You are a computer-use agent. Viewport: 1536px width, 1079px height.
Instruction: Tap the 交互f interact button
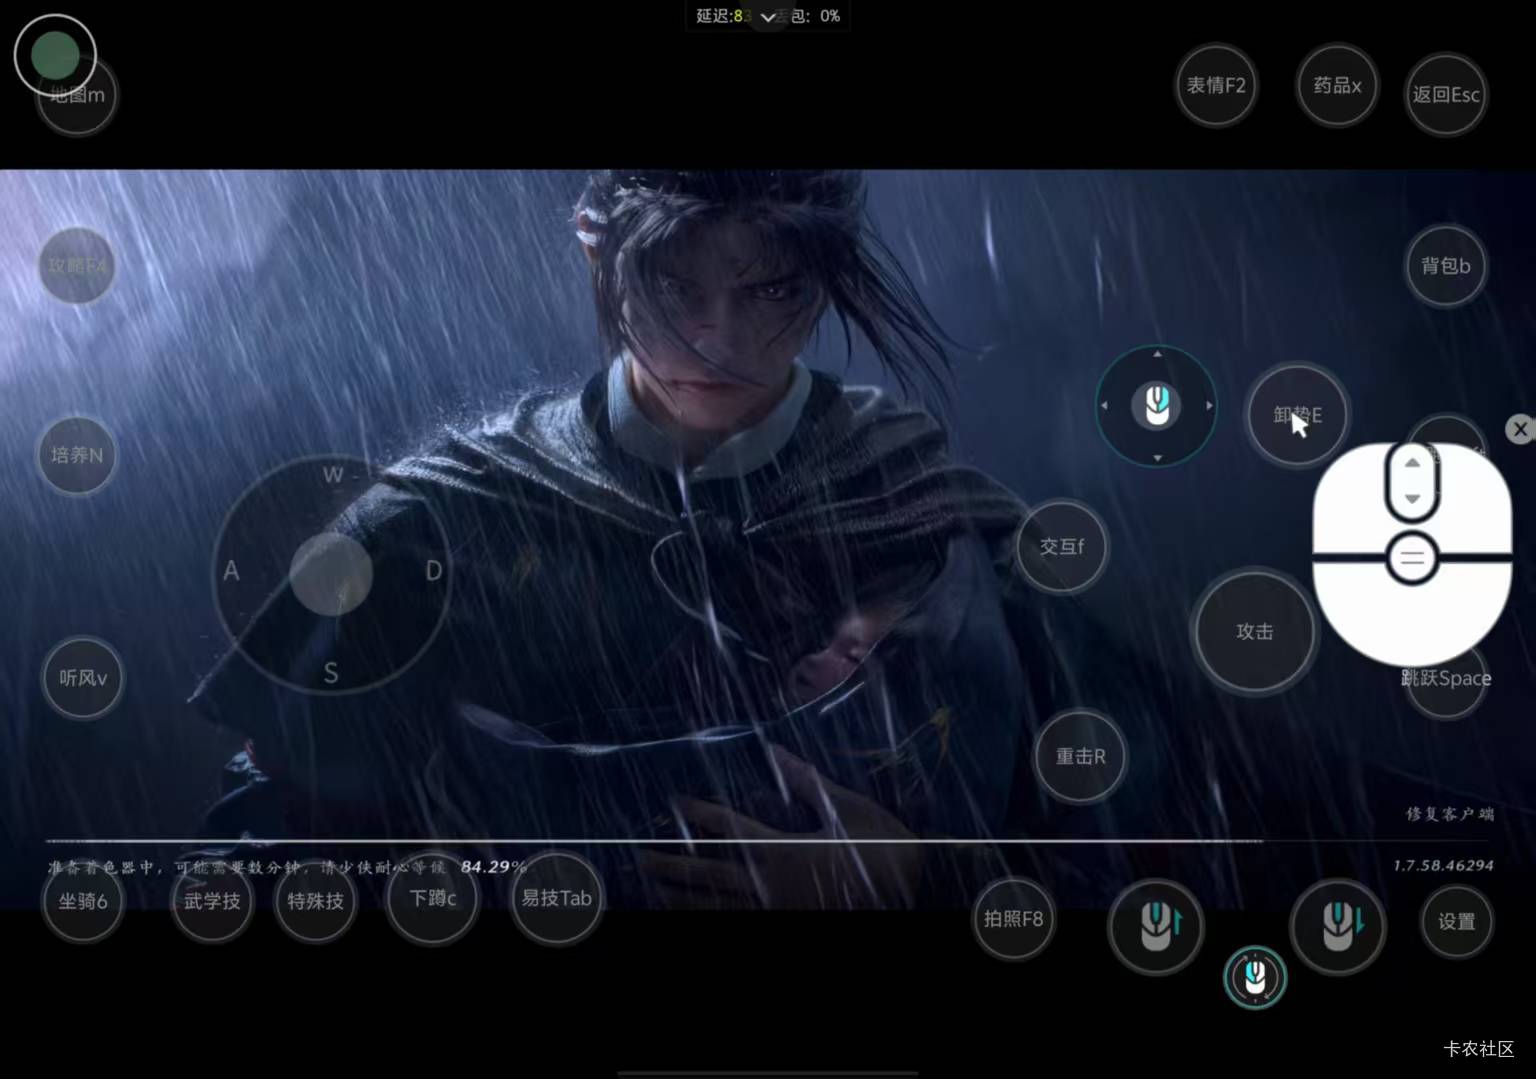click(1062, 547)
